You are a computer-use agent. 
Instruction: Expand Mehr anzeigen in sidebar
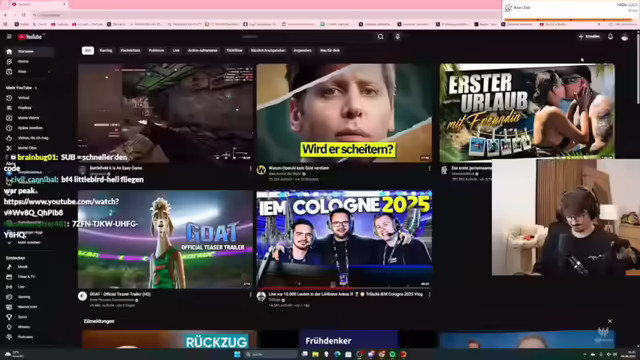(x=29, y=242)
